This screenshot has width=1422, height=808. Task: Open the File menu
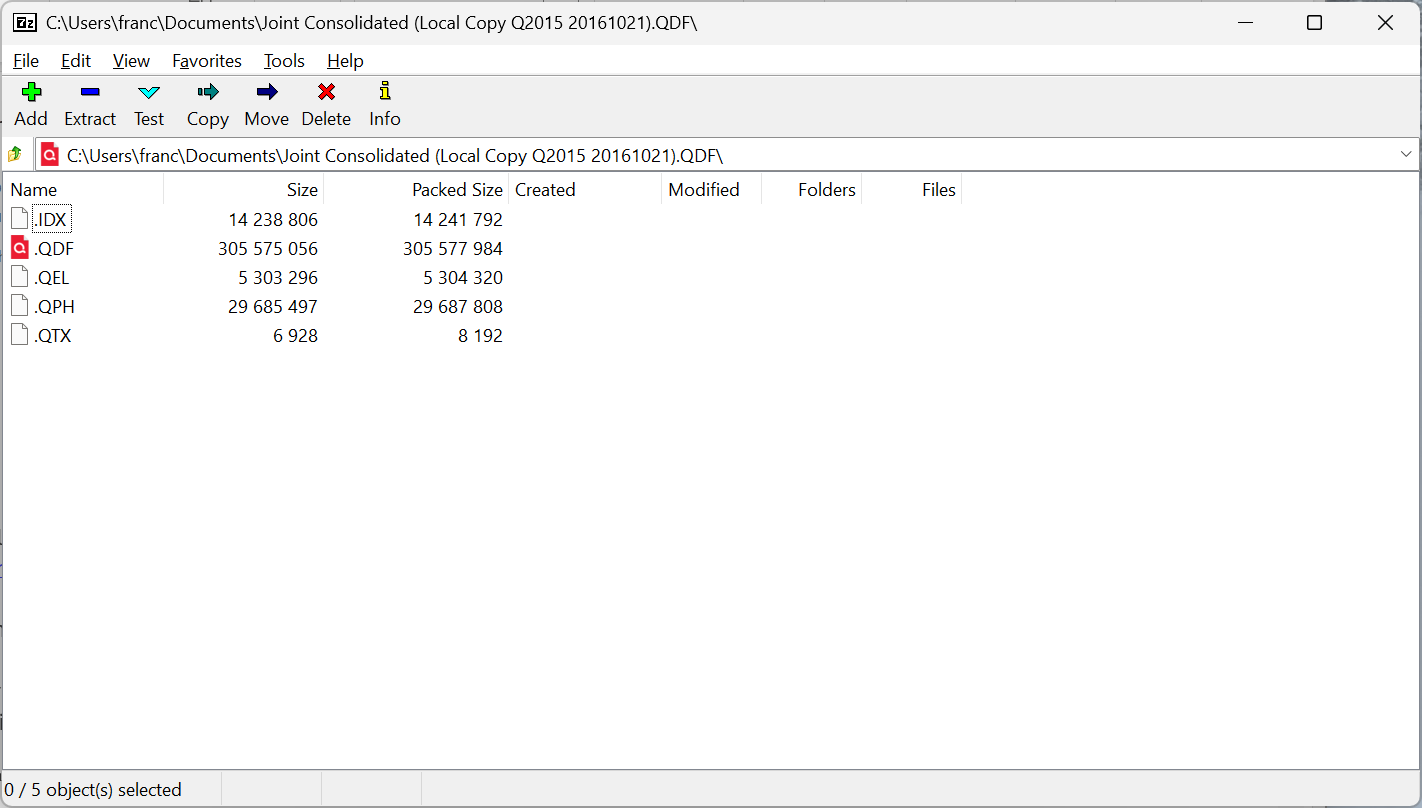26,61
